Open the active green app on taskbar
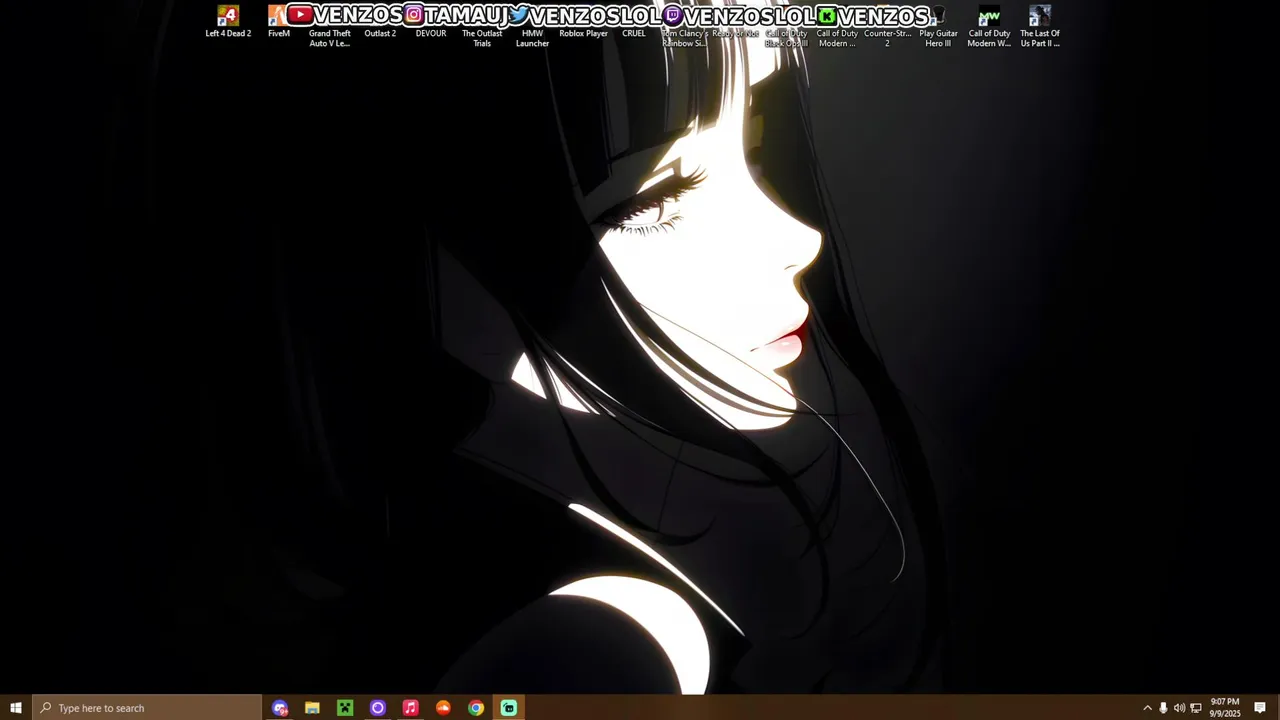Image resolution: width=1280 pixels, height=720 pixels. (x=509, y=708)
